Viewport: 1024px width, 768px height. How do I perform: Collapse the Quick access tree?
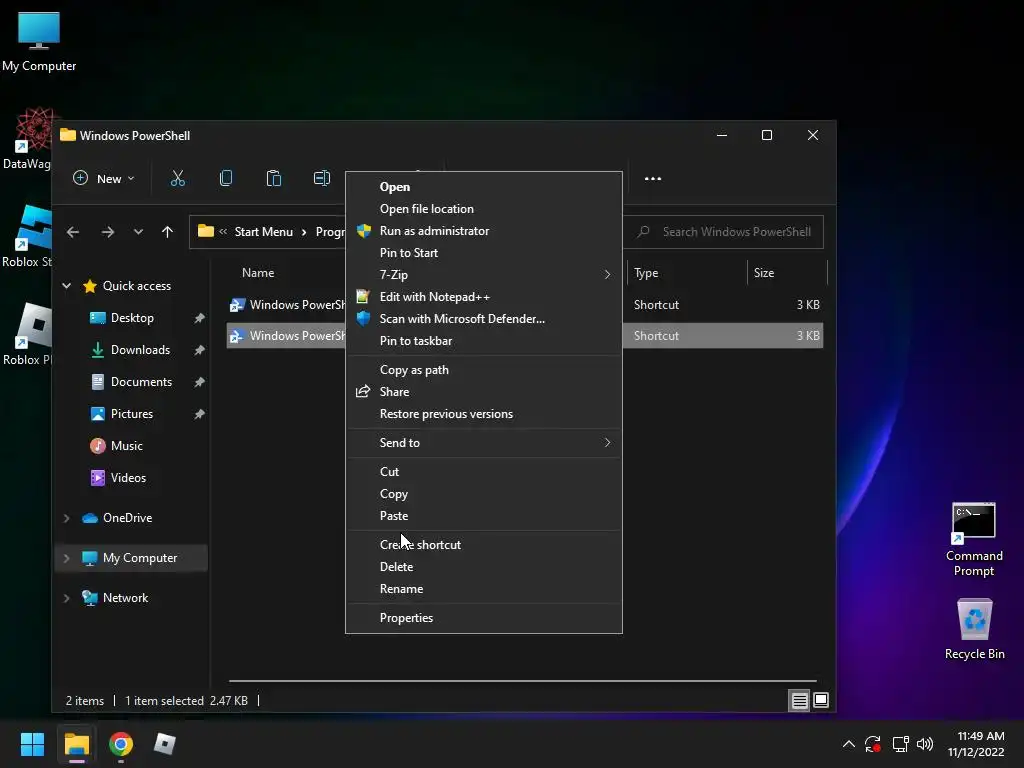tap(67, 285)
